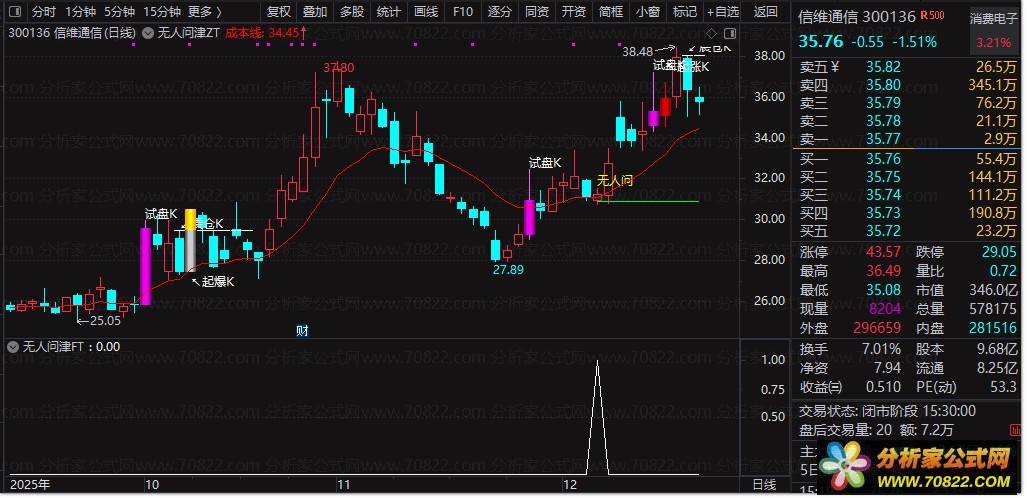Click the 25.05 low price marker
This screenshot has width=1027, height=498.
coord(105,320)
